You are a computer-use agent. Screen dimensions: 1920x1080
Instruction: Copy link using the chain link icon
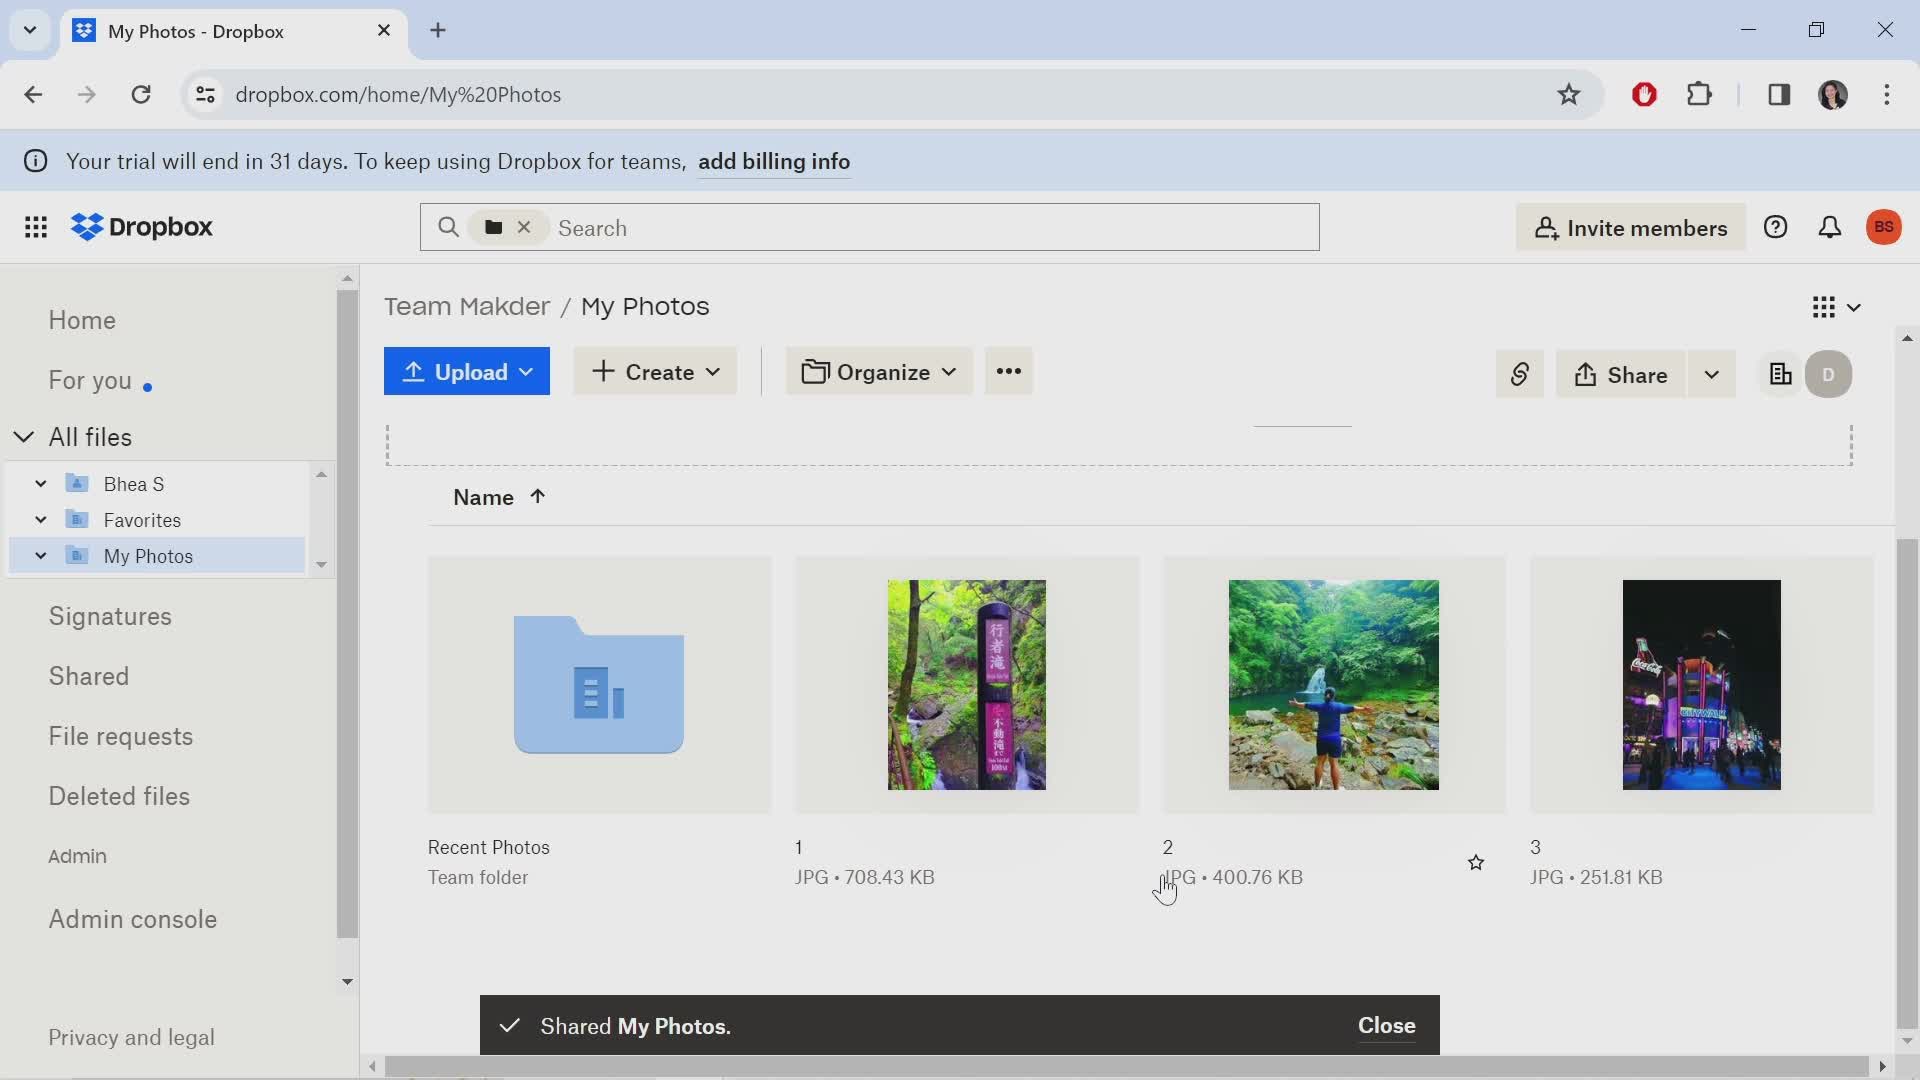point(1519,374)
